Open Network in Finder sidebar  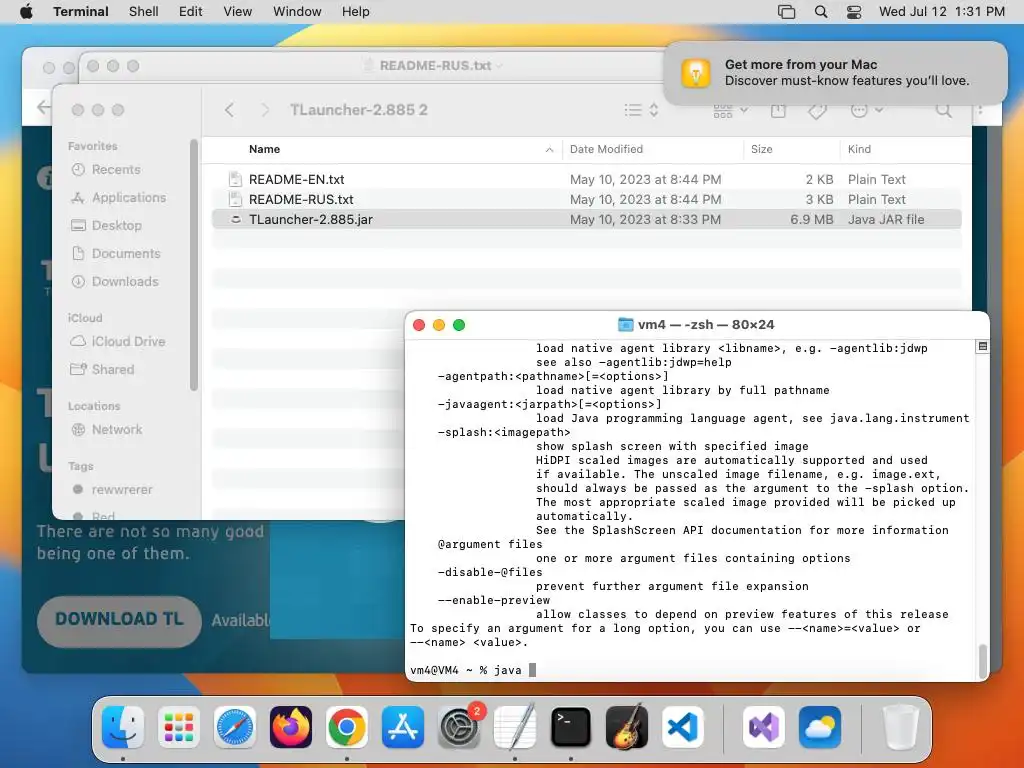[106, 430]
